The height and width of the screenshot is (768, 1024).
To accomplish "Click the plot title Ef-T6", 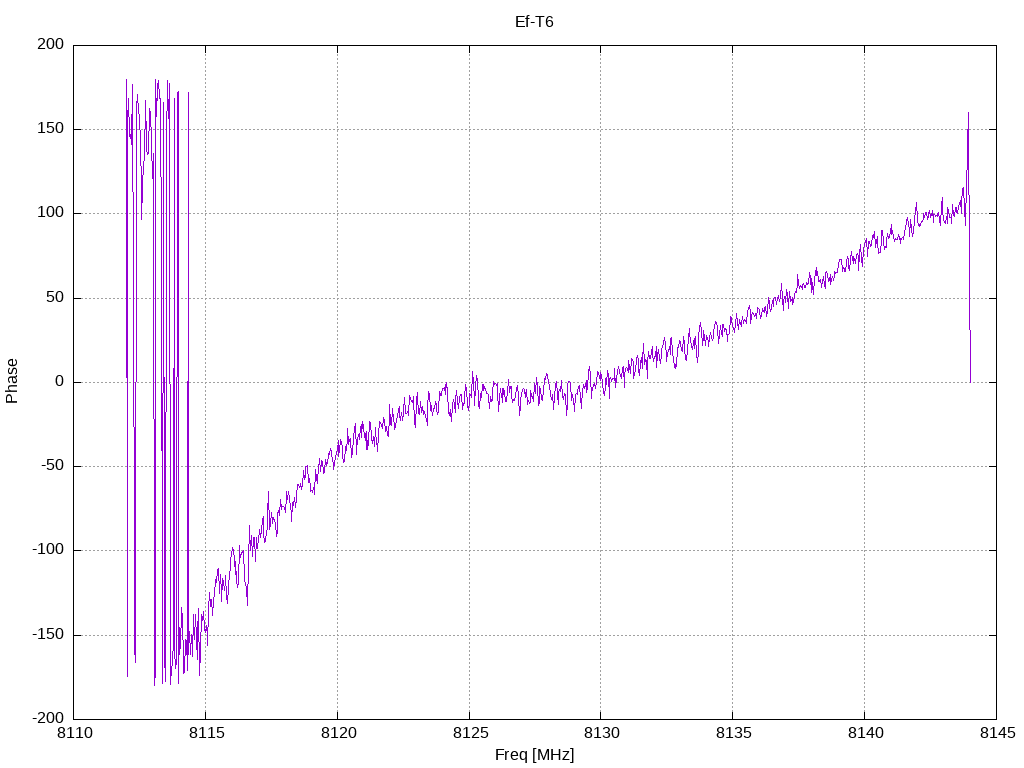I will (x=534, y=22).
